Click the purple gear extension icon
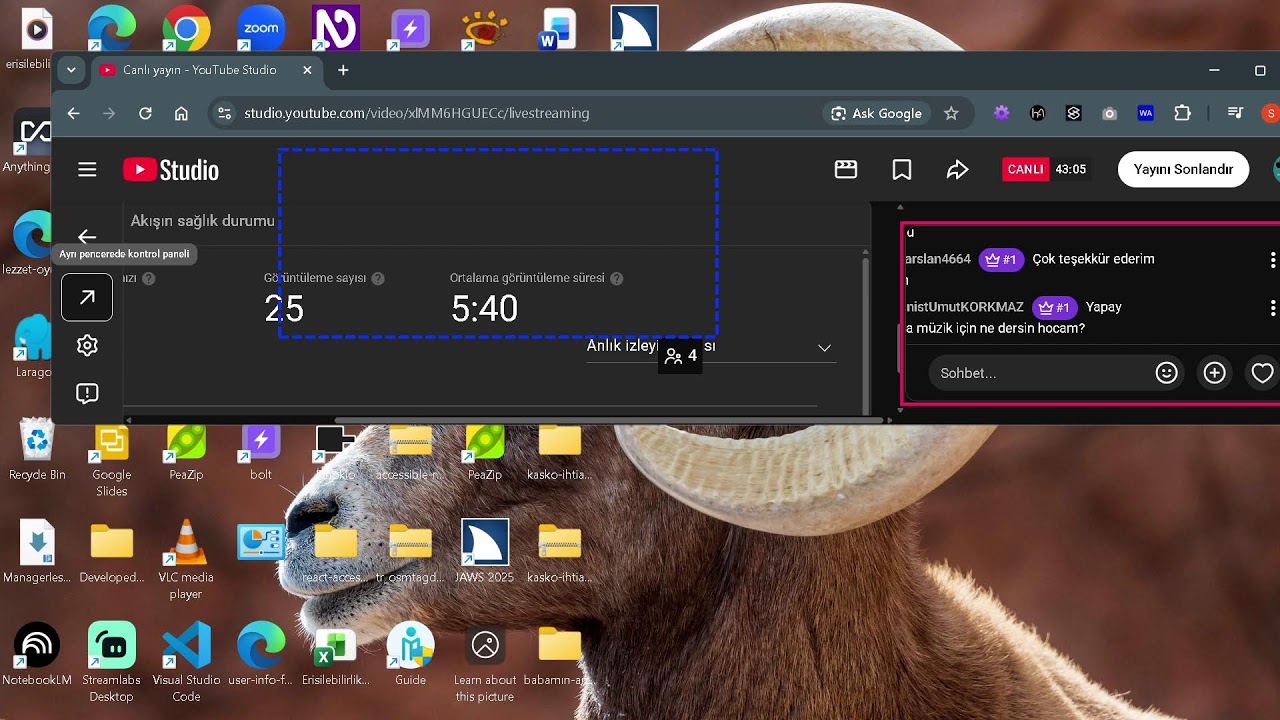1280x720 pixels. [x=1001, y=113]
